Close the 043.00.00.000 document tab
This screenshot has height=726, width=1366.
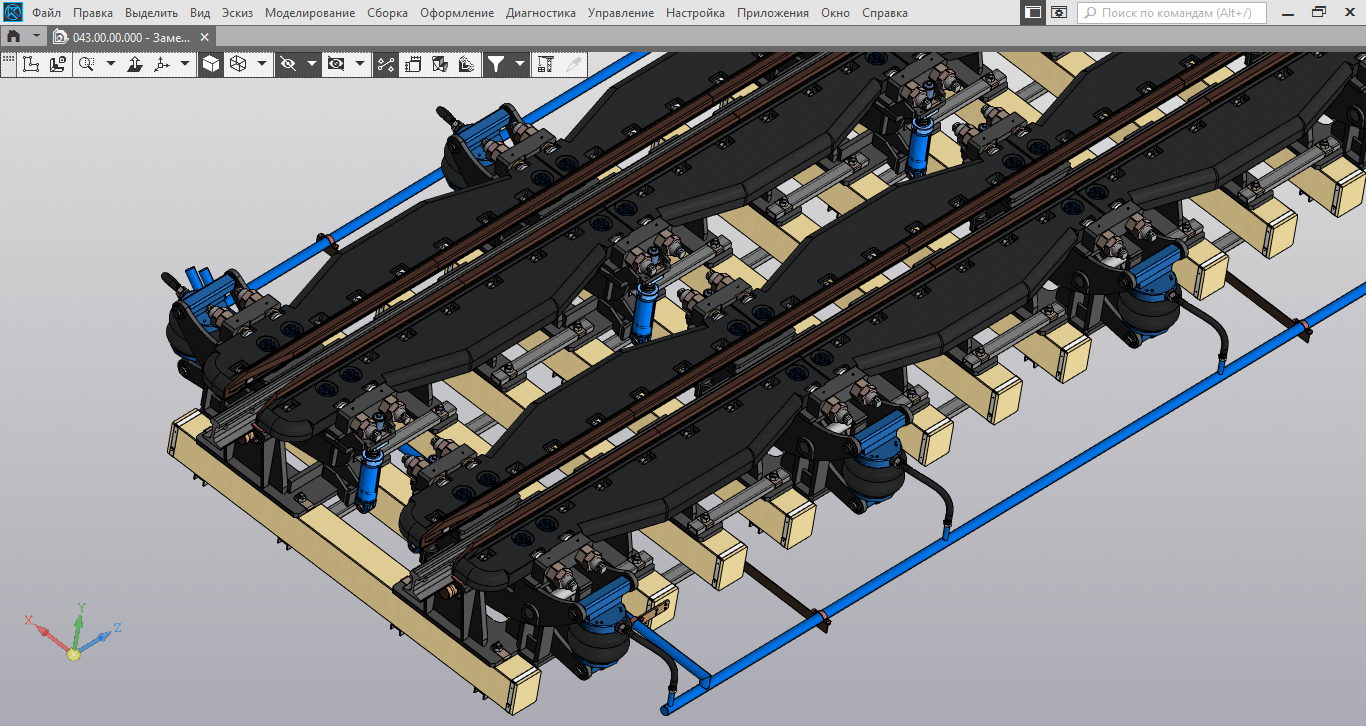(205, 37)
